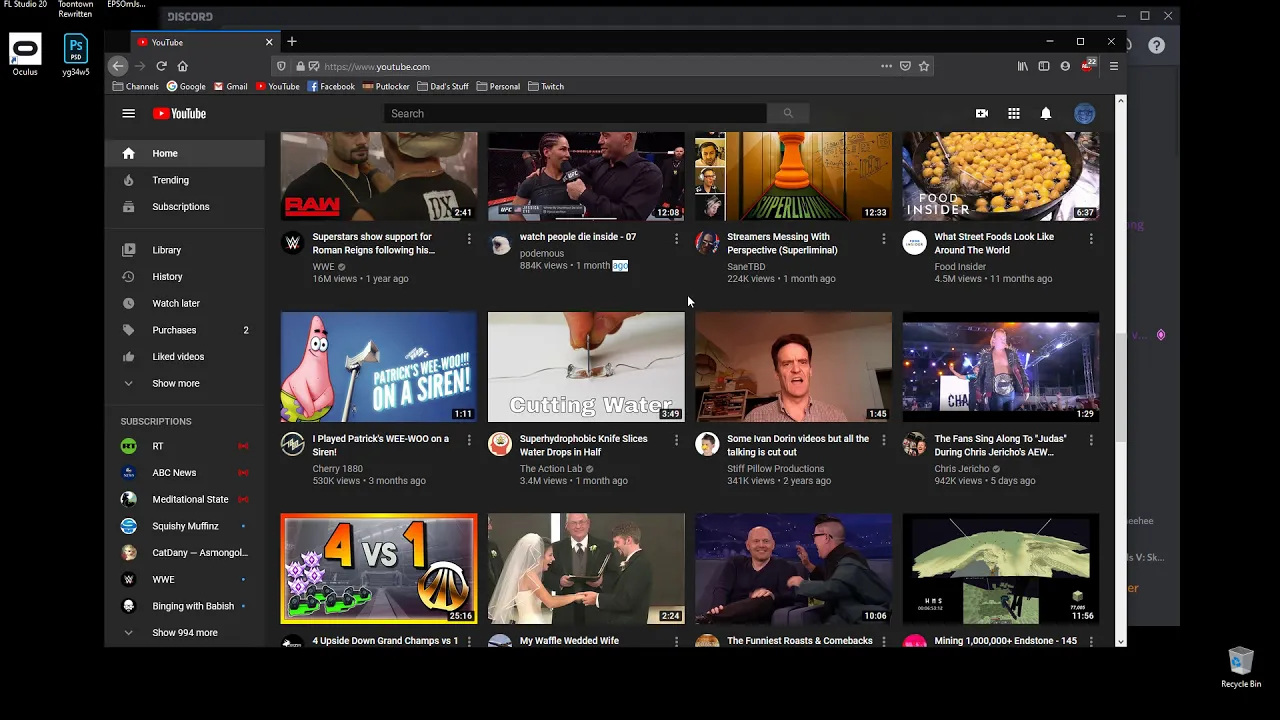1280x720 pixels.
Task: Click the browser address bar URL
Action: click(x=377, y=66)
